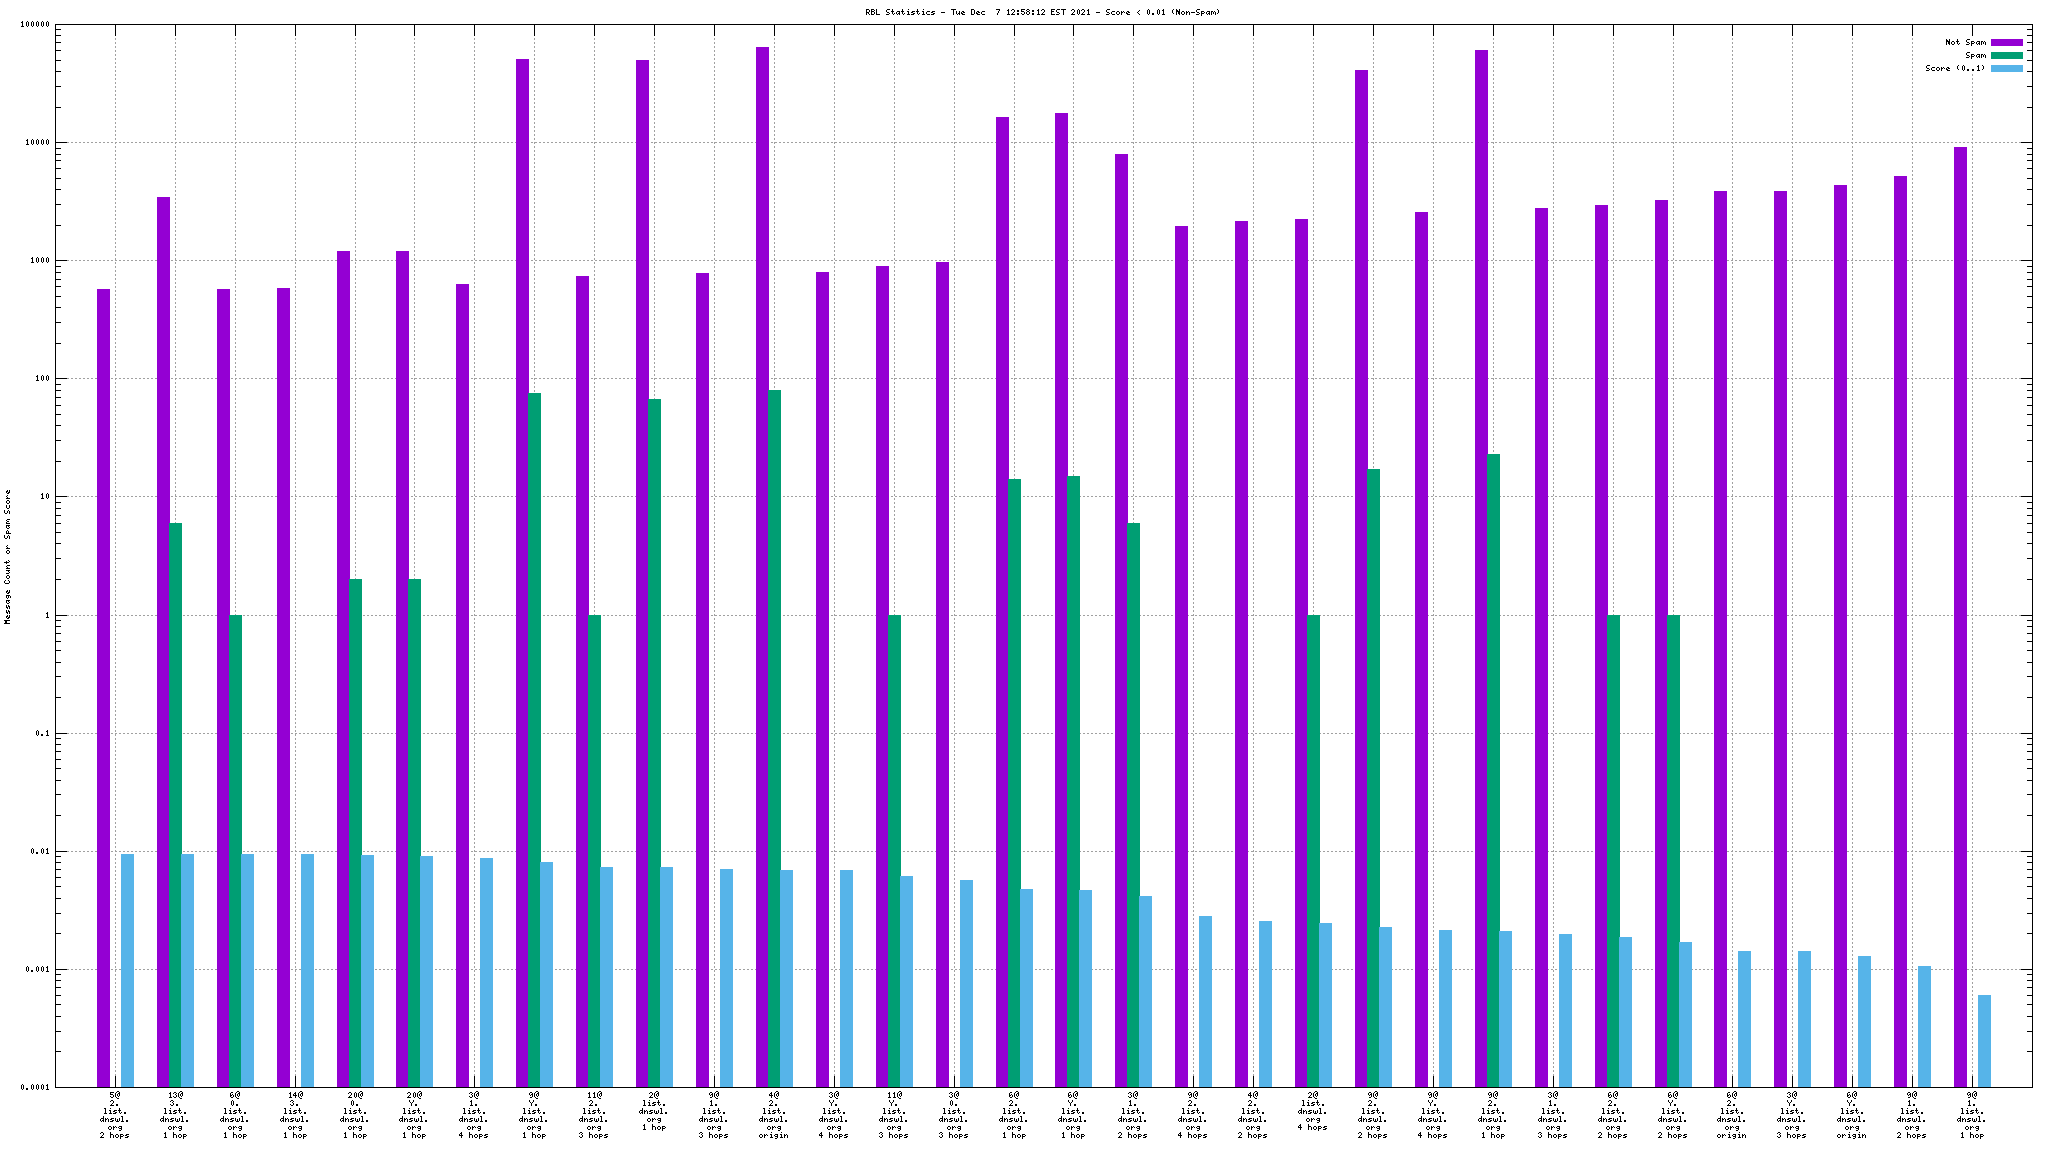This screenshot has width=2048, height=1152.
Task: Click the shortest blue score bar at far right
Action: tap(1984, 1040)
